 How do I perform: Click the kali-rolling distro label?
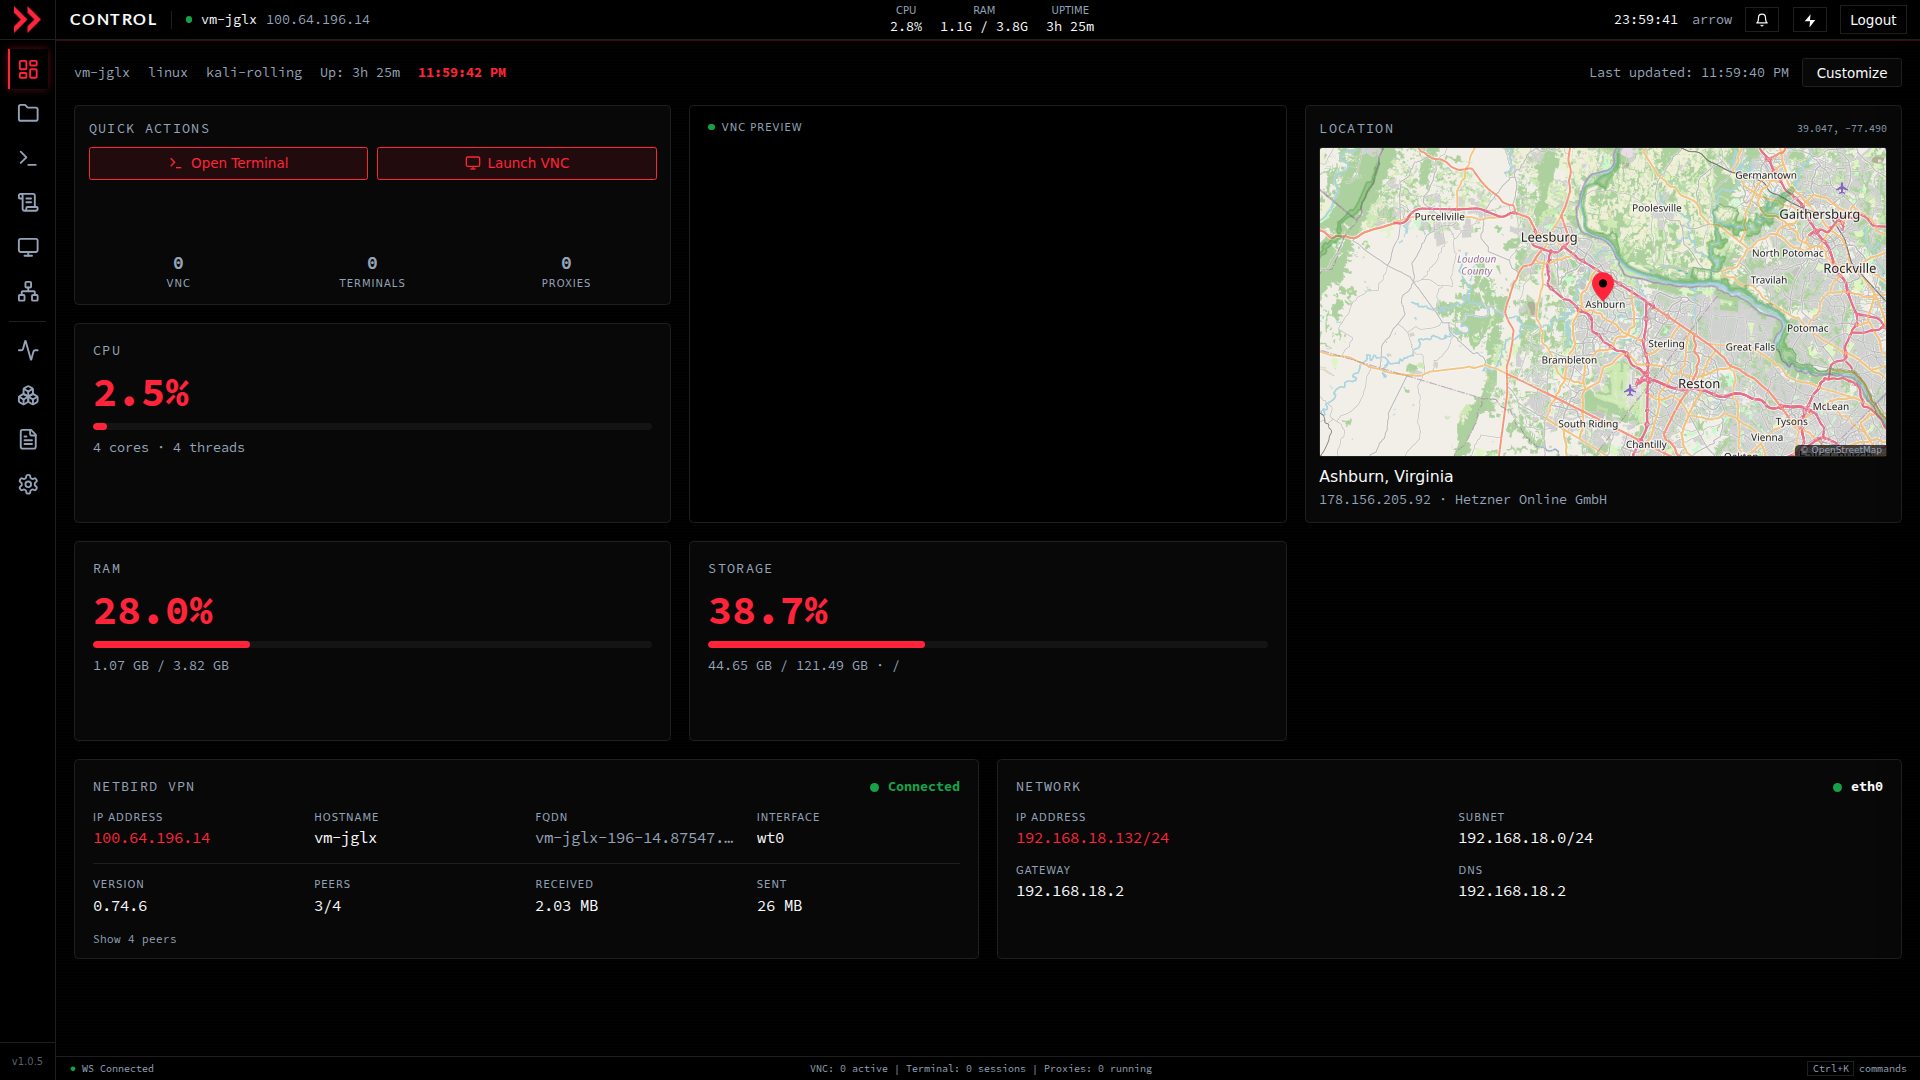[x=254, y=73]
